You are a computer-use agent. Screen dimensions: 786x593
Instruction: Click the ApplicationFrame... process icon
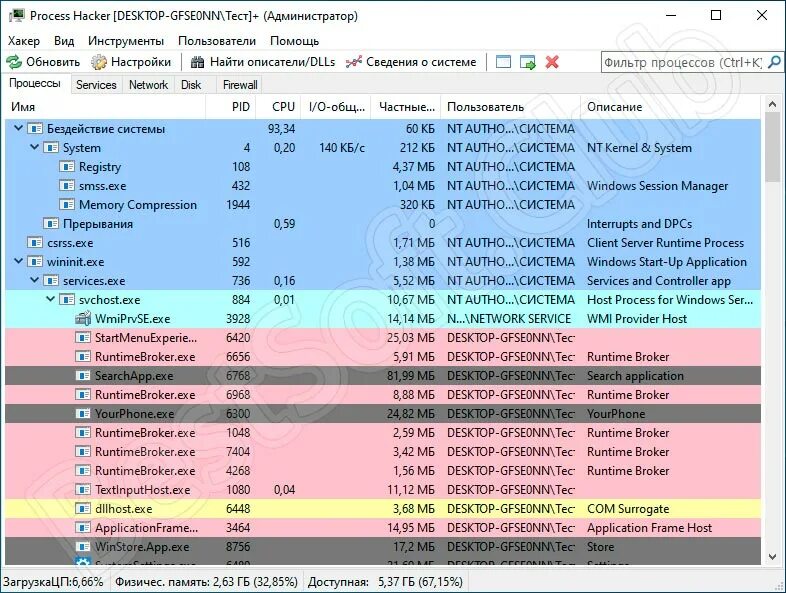83,528
